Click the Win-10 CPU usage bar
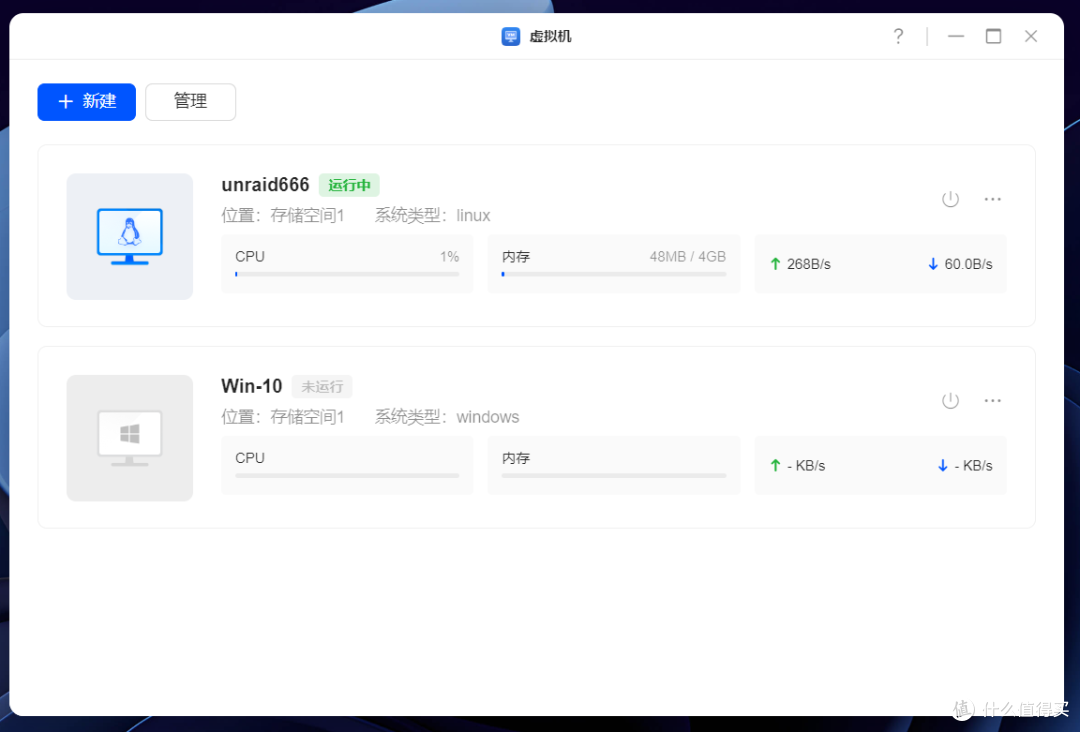 [x=347, y=475]
